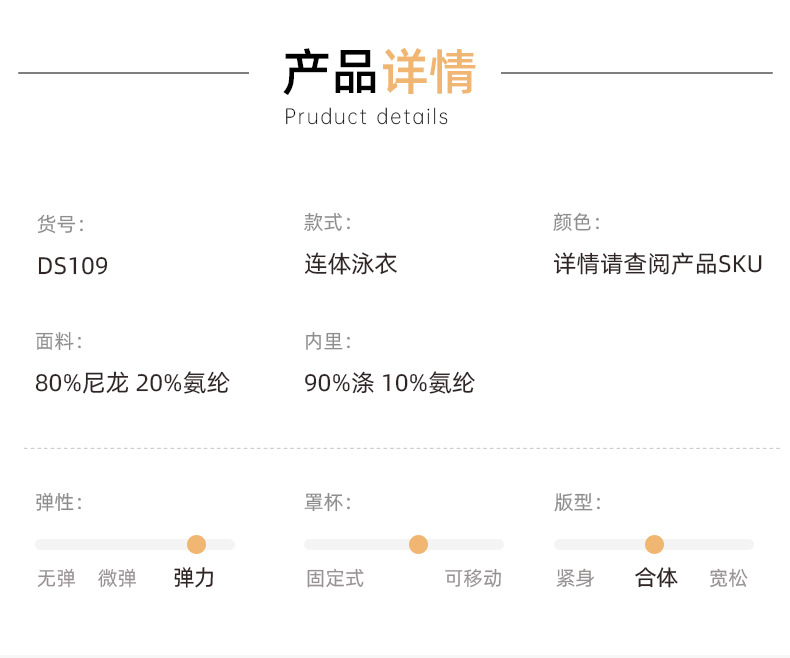Click the lining text 90%涤 10%氨纶
The width and height of the screenshot is (790, 658).
pos(389,383)
